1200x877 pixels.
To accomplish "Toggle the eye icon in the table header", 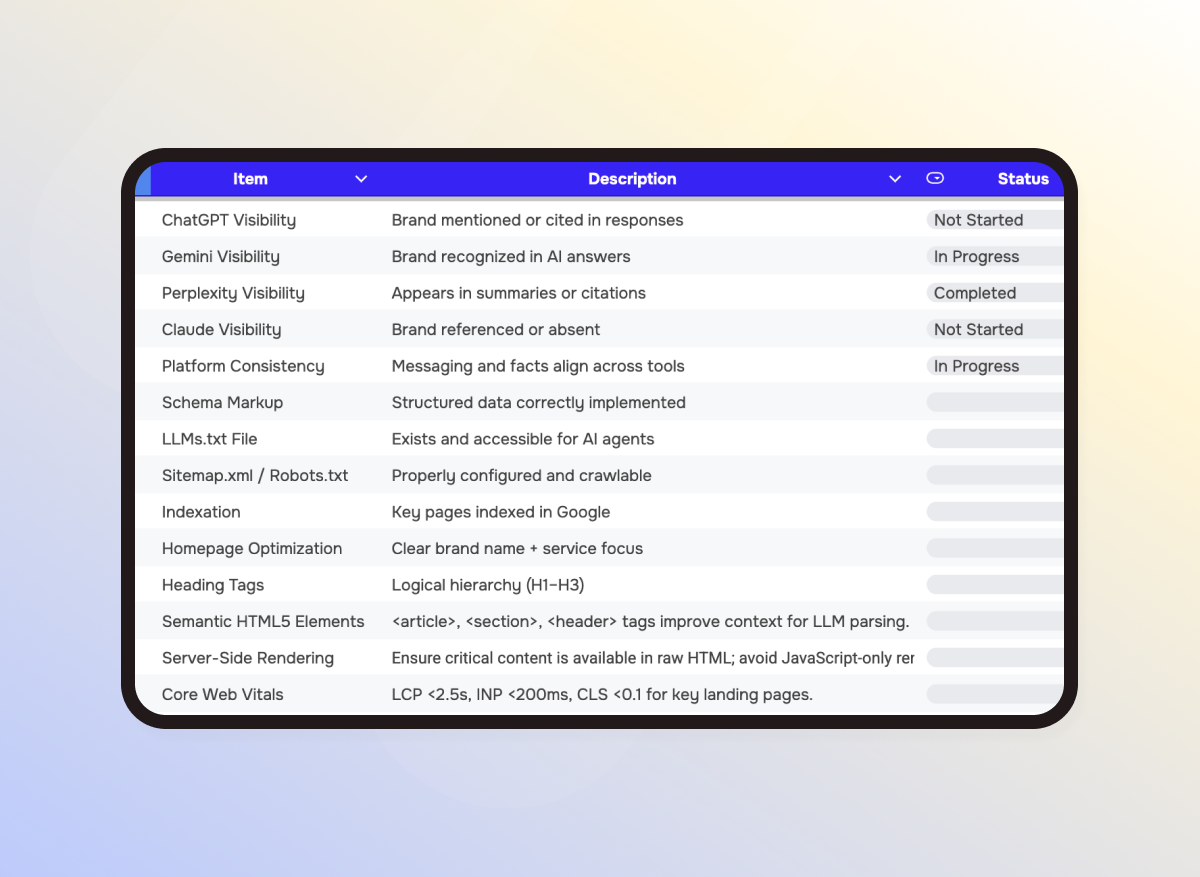I will pyautogui.click(x=935, y=178).
